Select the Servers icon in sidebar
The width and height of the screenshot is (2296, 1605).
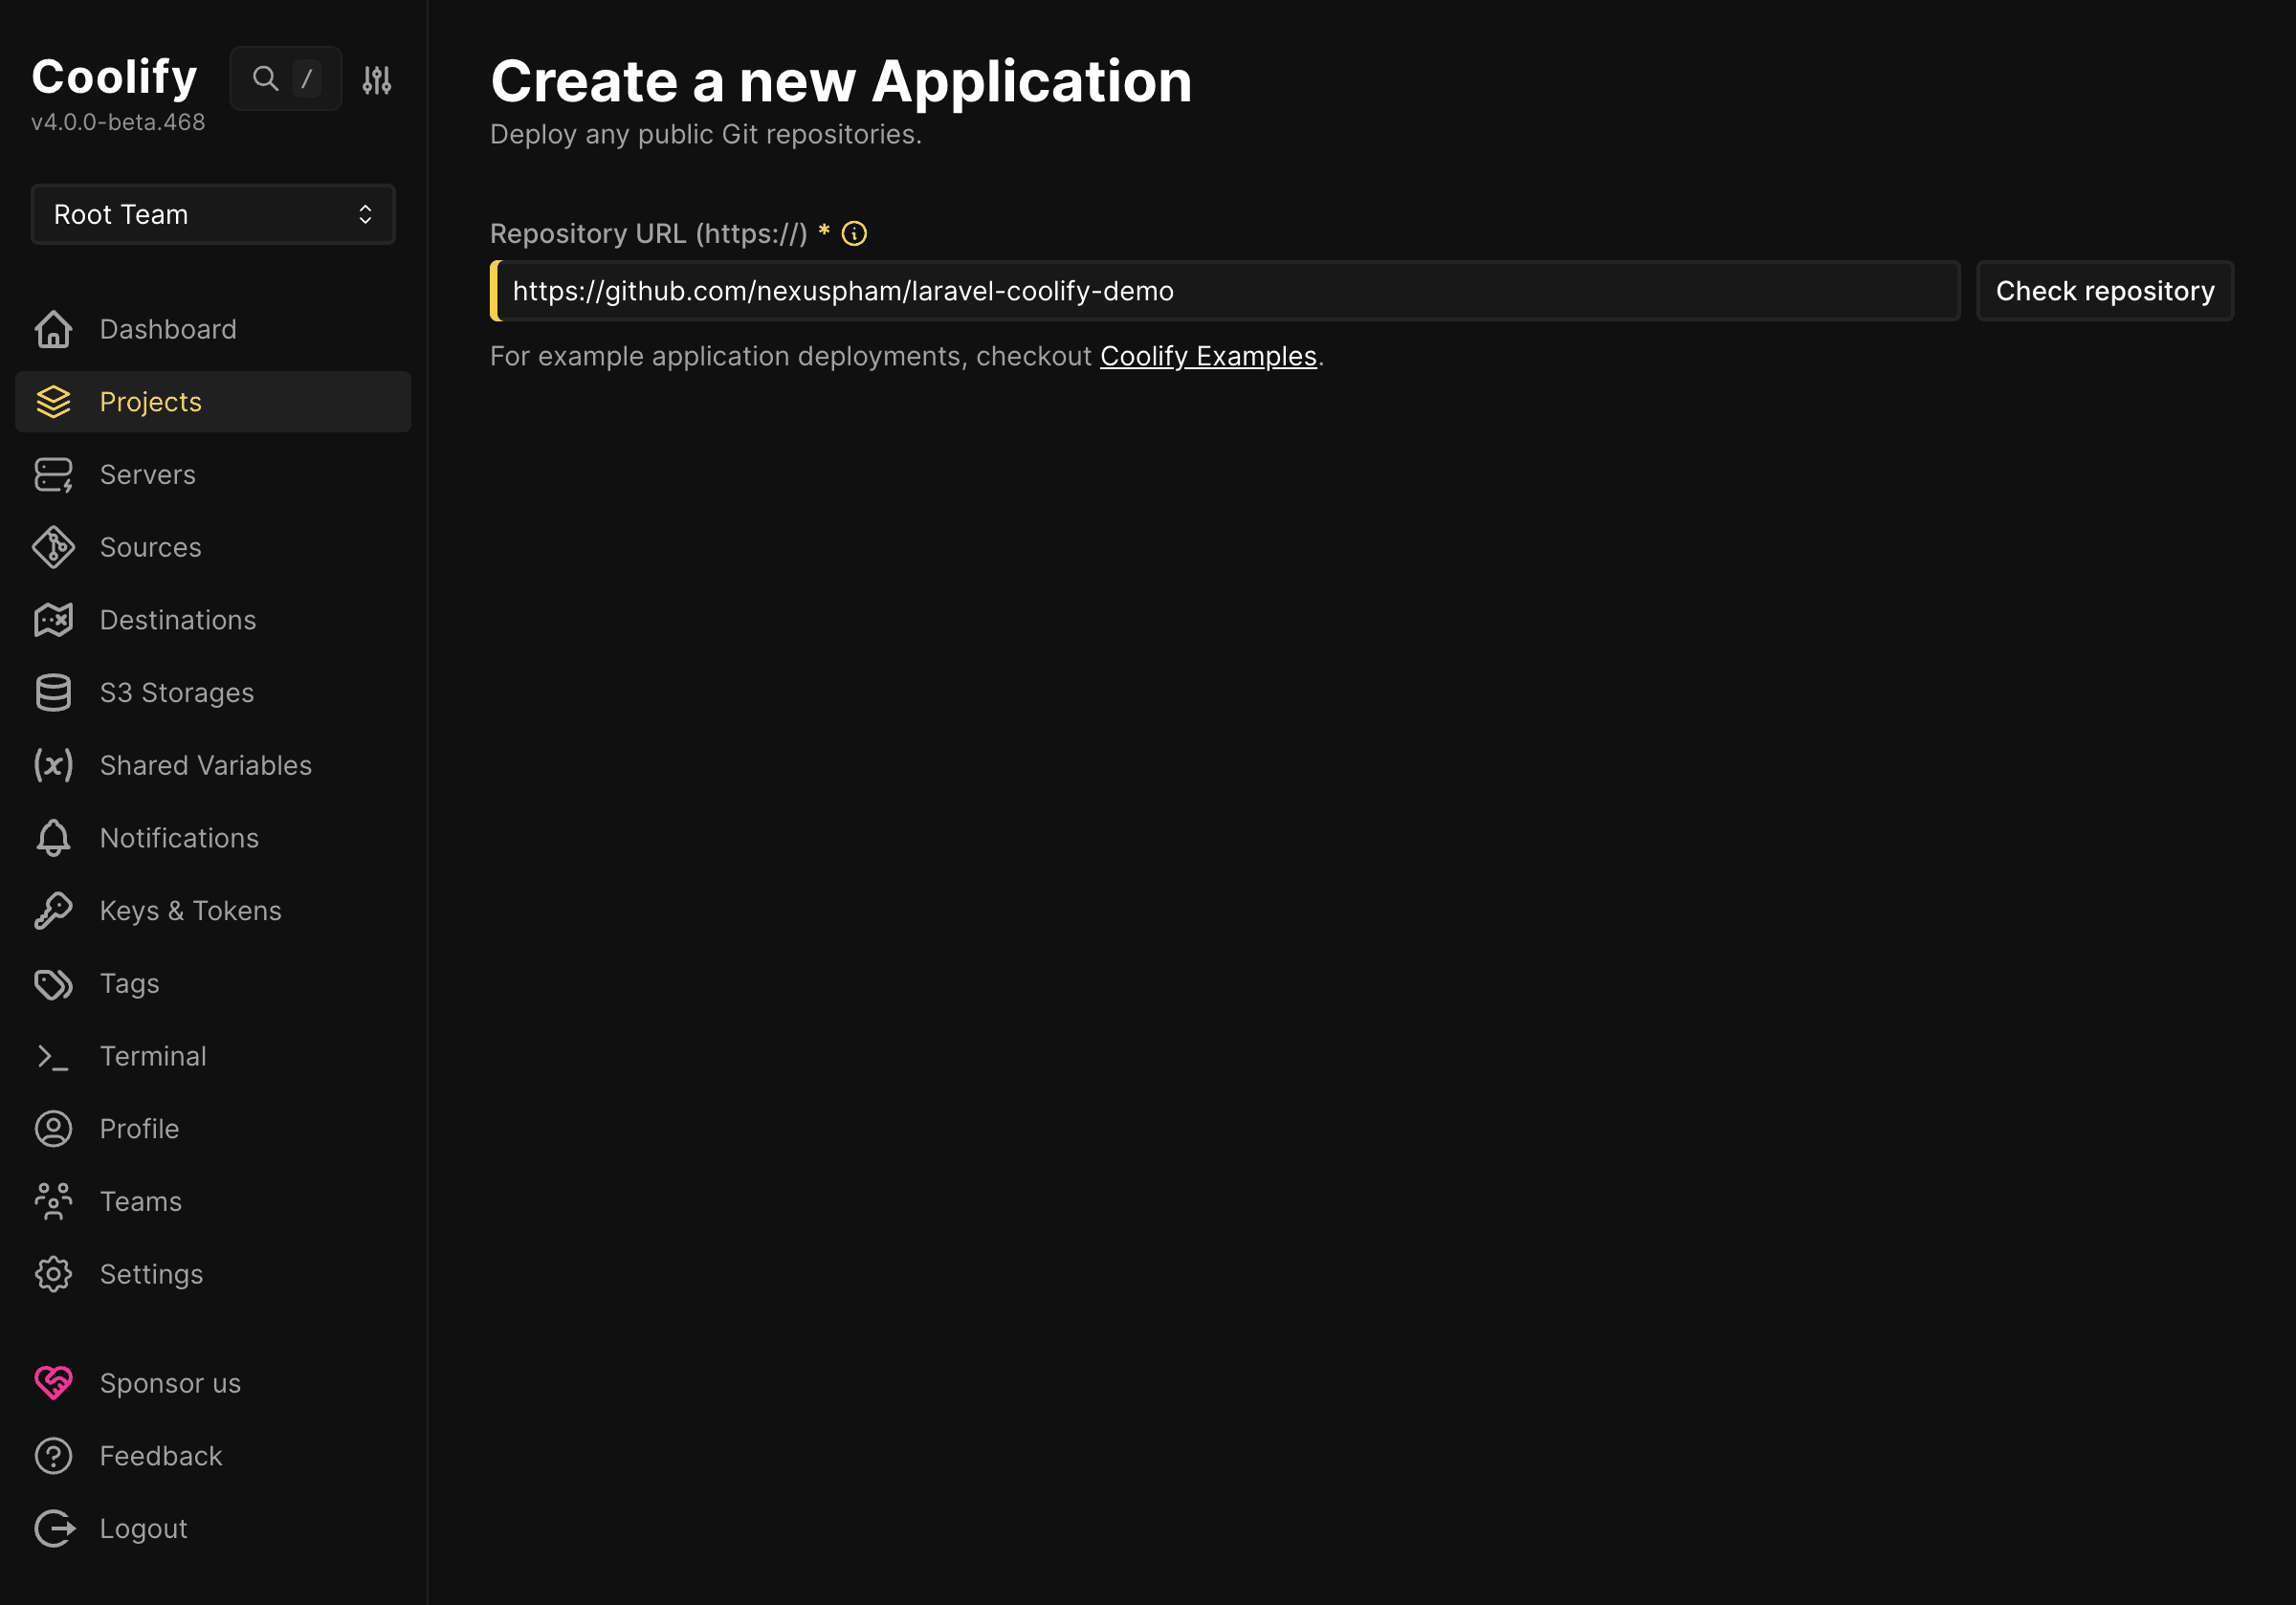pyautogui.click(x=54, y=475)
